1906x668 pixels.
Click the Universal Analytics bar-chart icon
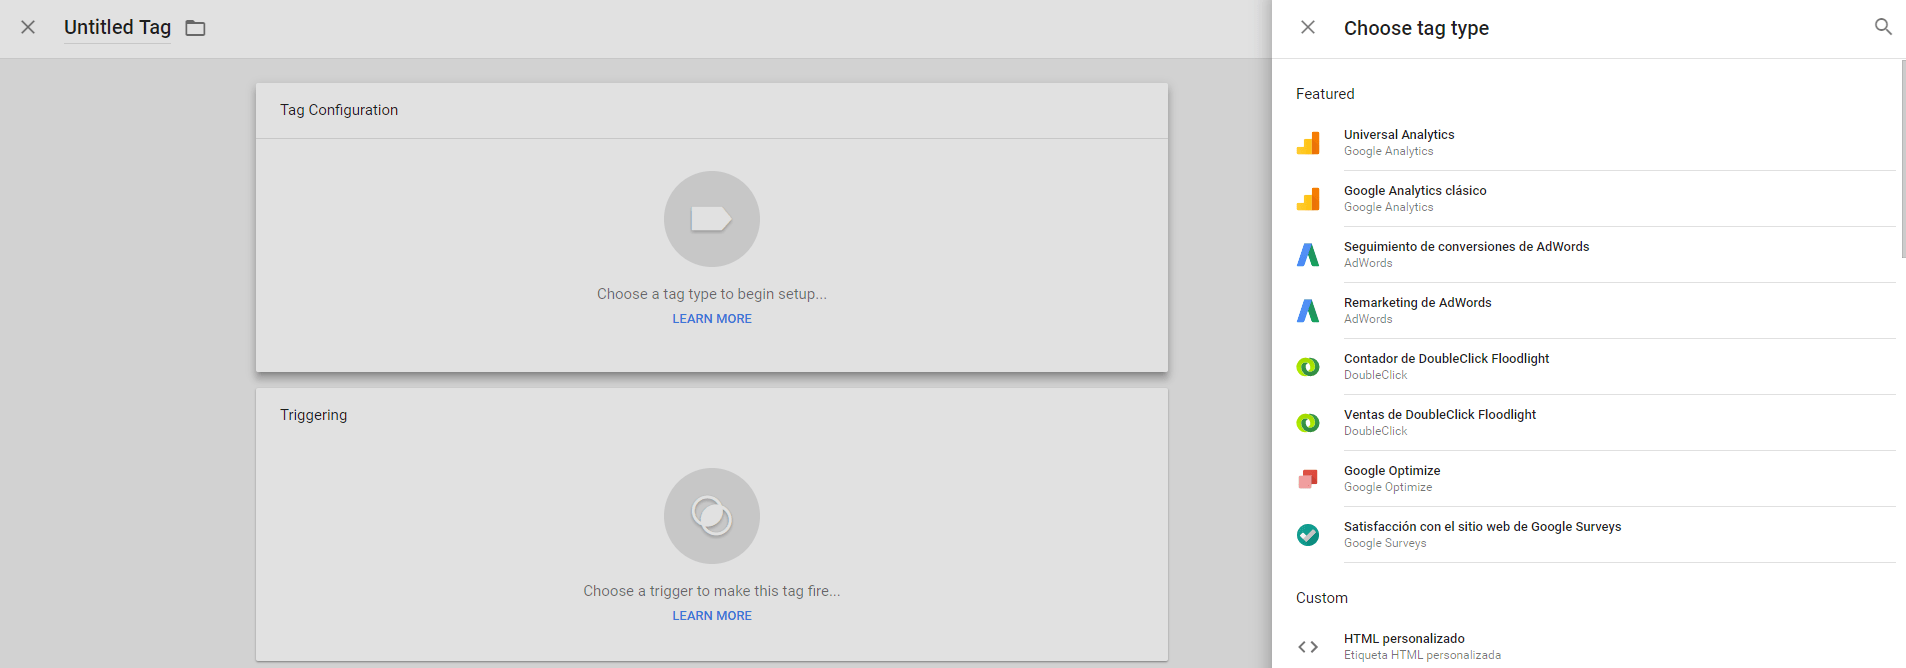click(x=1308, y=143)
